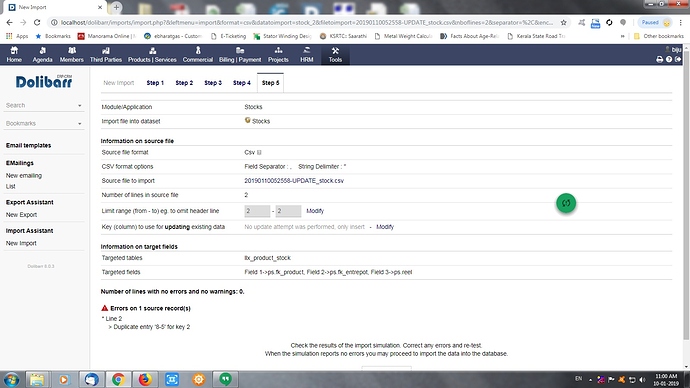Open Chrome menu three dots
The width and height of the screenshot is (690, 388).
pyautogui.click(x=681, y=22)
